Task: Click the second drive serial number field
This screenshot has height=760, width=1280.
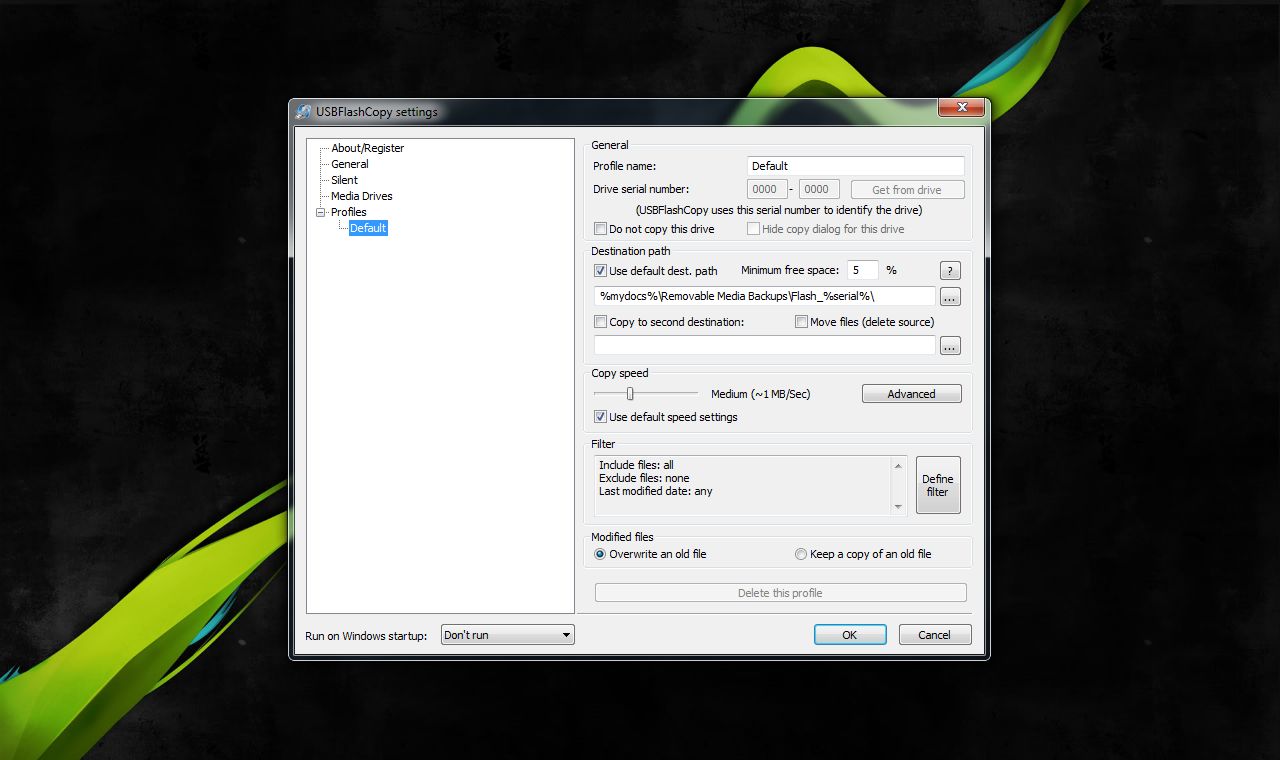Action: tap(819, 189)
